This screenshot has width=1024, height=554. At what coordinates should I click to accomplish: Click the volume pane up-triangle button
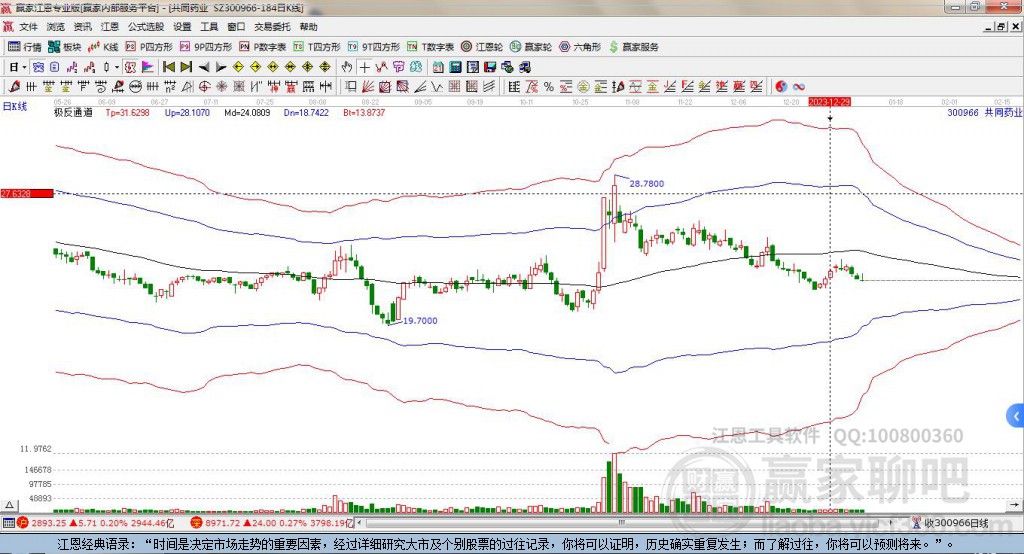pyautogui.click(x=9, y=505)
